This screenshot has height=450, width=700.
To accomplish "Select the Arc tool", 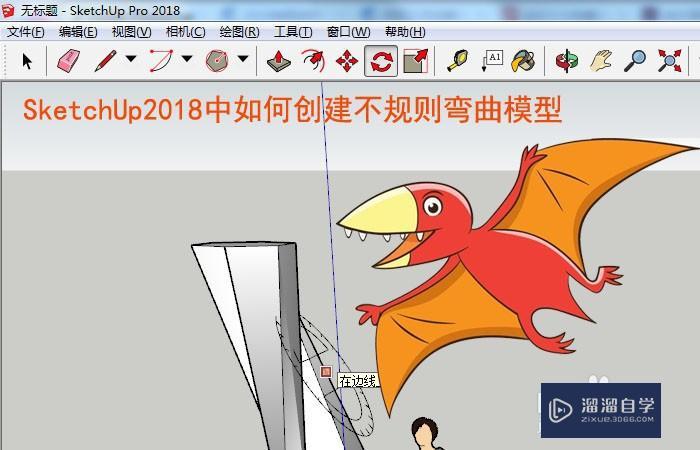I will click(161, 61).
